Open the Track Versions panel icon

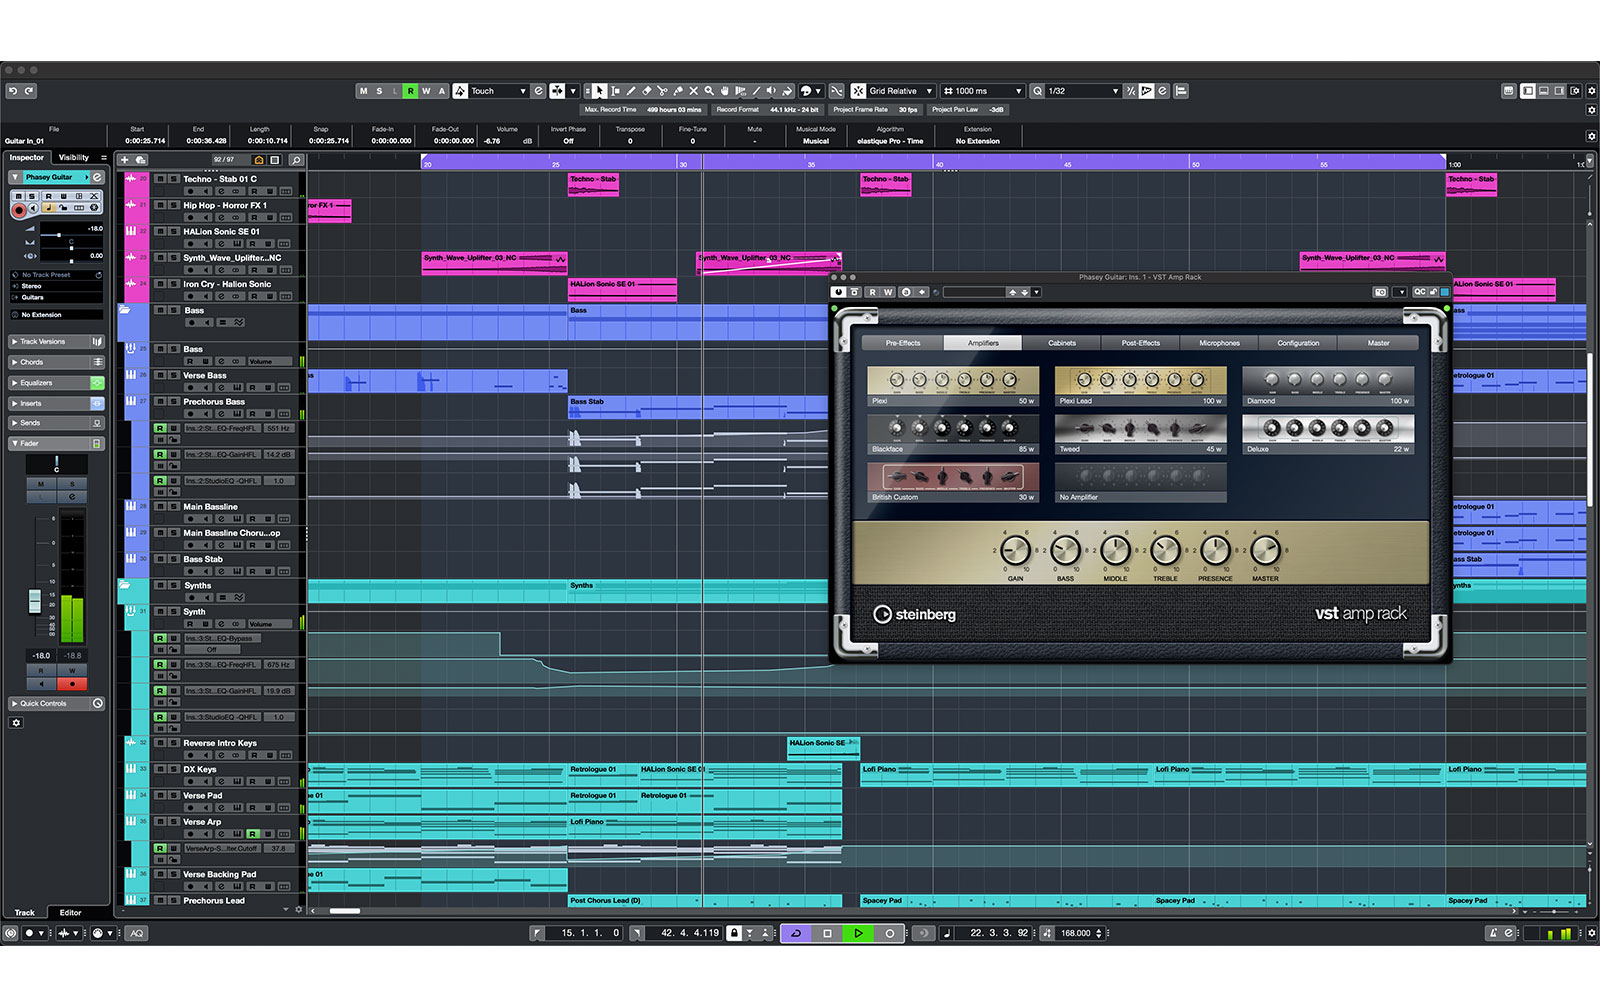tap(97, 342)
